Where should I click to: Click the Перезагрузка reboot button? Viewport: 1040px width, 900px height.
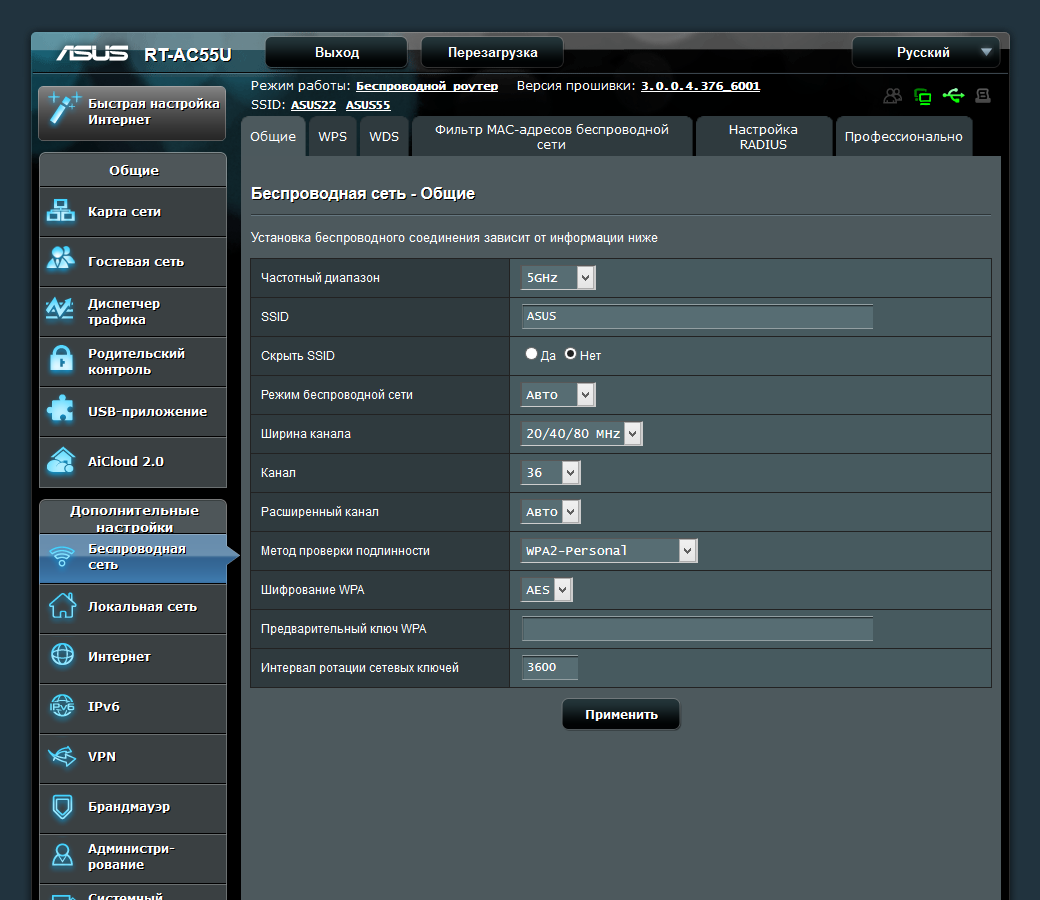coord(492,53)
